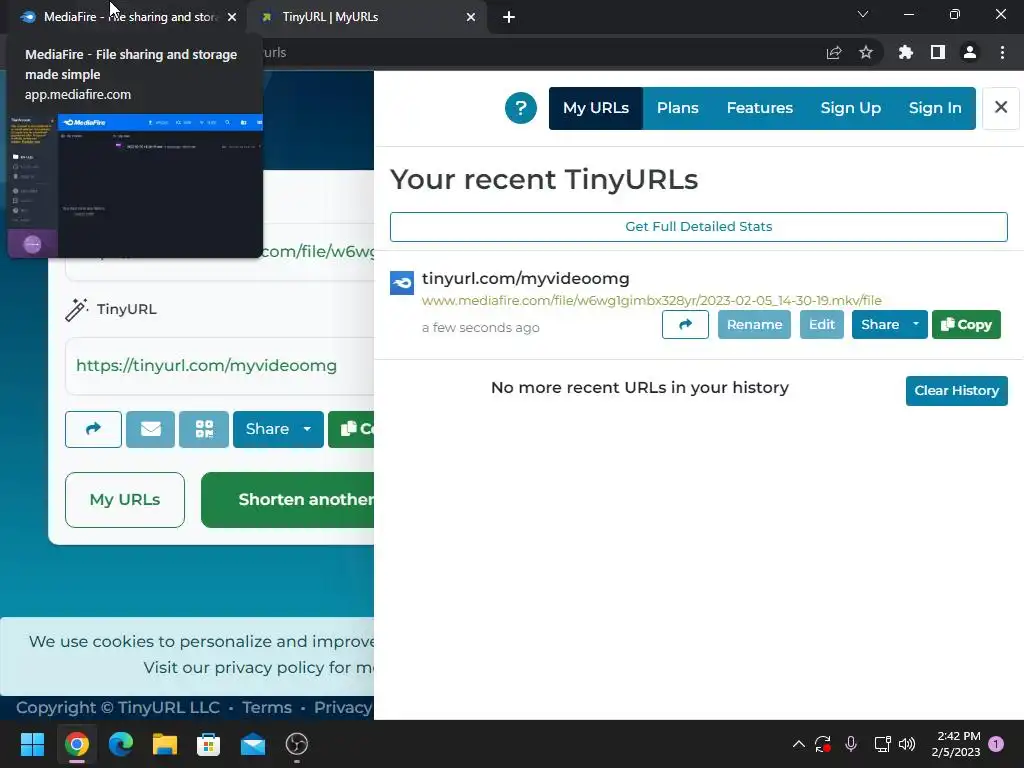Screen dimensions: 1024x768
Task: Open the TinyURL help question mark icon
Action: pyautogui.click(x=520, y=108)
